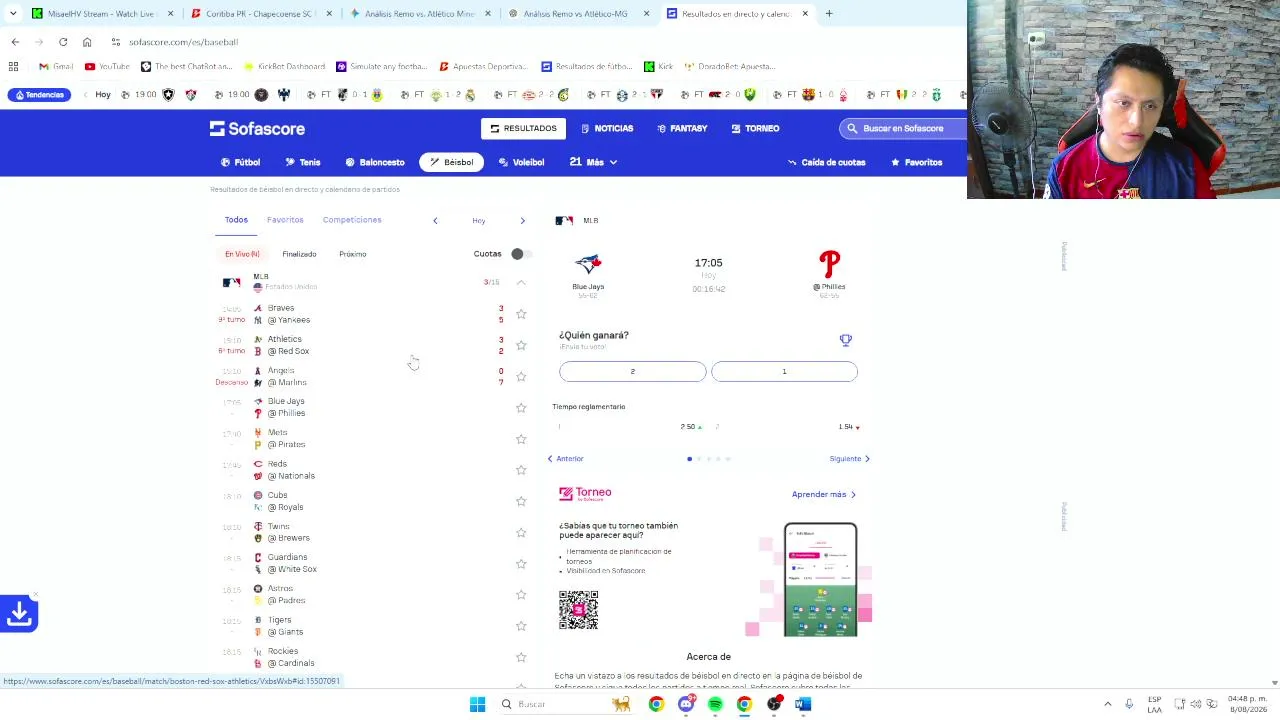Favorite the Braves @ Yankees game star
The image size is (1280, 720).
click(x=521, y=314)
